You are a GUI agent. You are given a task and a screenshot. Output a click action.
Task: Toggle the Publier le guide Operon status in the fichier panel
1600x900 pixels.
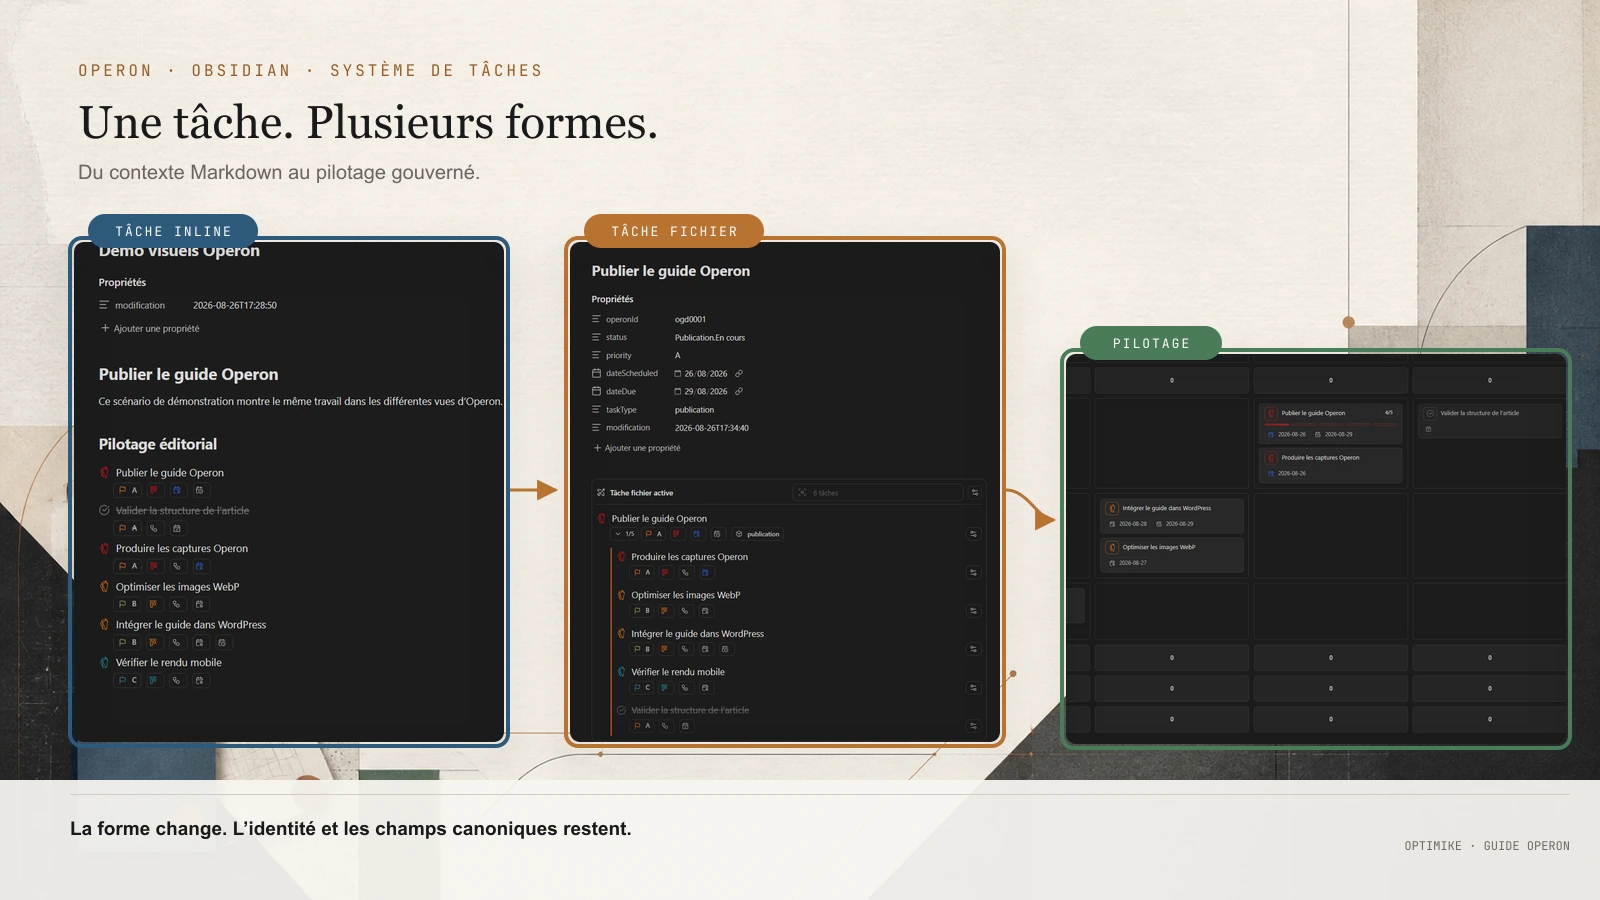tap(602, 519)
